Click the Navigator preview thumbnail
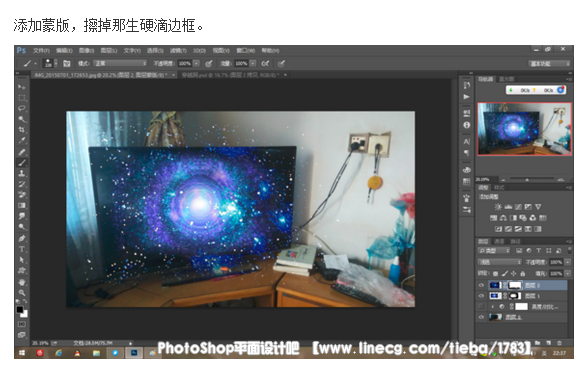581x365 pixels. tap(524, 129)
